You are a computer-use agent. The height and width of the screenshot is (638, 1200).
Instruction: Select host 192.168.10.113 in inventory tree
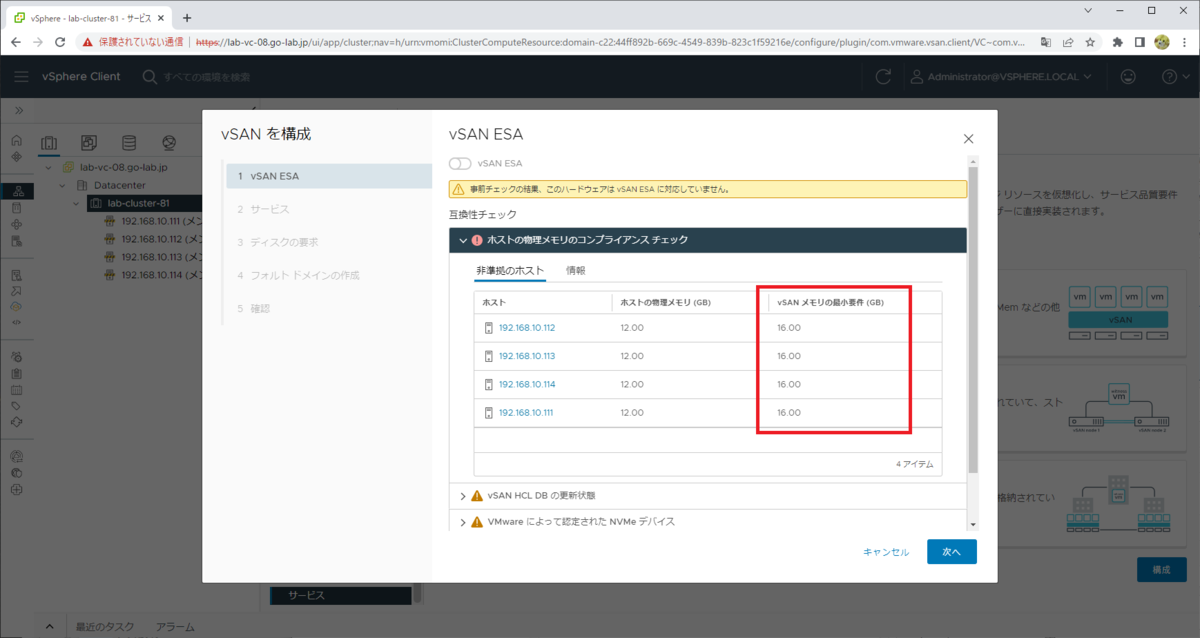pyautogui.click(x=153, y=257)
